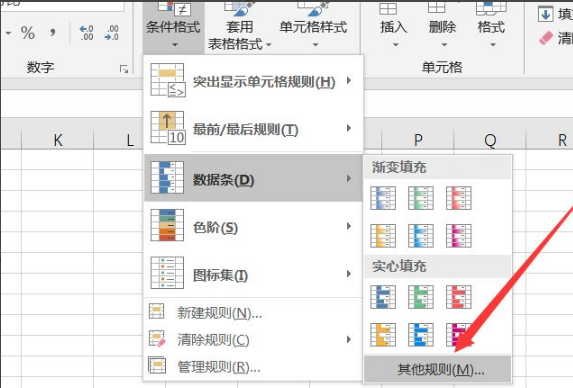The width and height of the screenshot is (573, 388).
Task: Apply green gradient fill data bar
Action: tap(421, 198)
